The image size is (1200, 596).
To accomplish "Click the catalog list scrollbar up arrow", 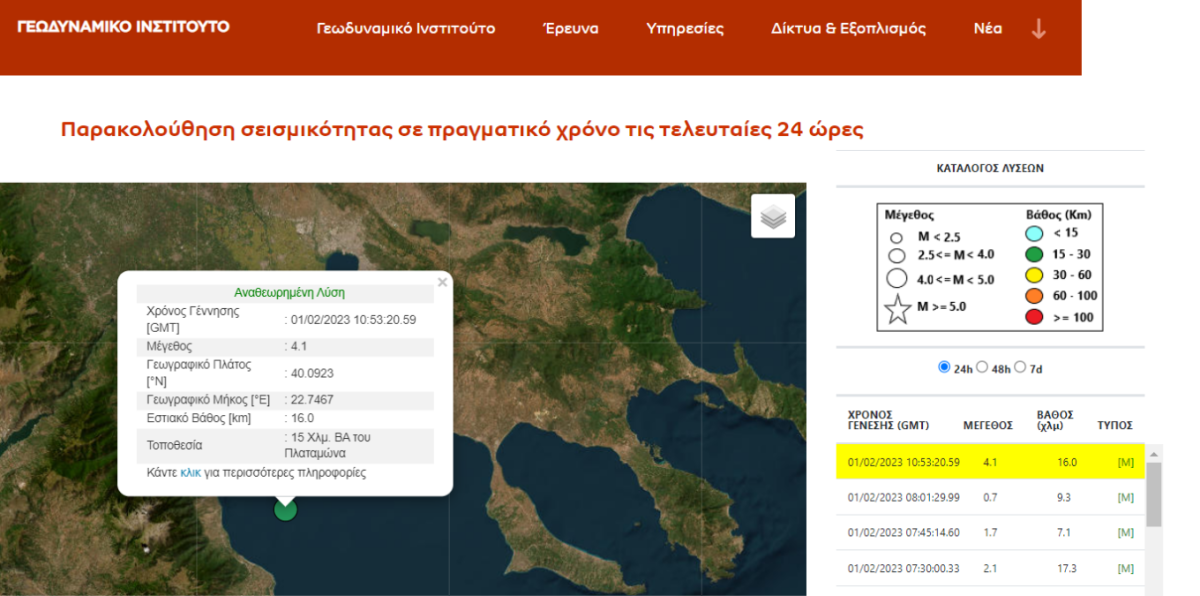I will 1154,454.
